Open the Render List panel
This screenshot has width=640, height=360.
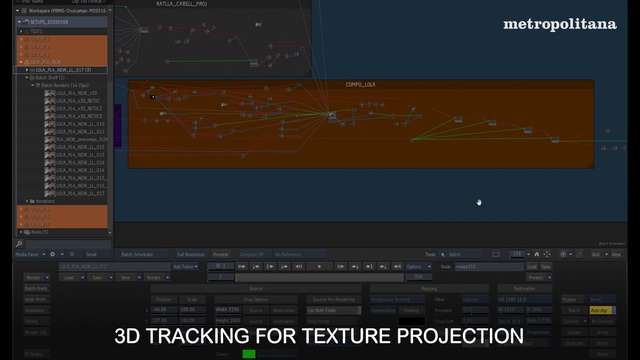(37, 332)
